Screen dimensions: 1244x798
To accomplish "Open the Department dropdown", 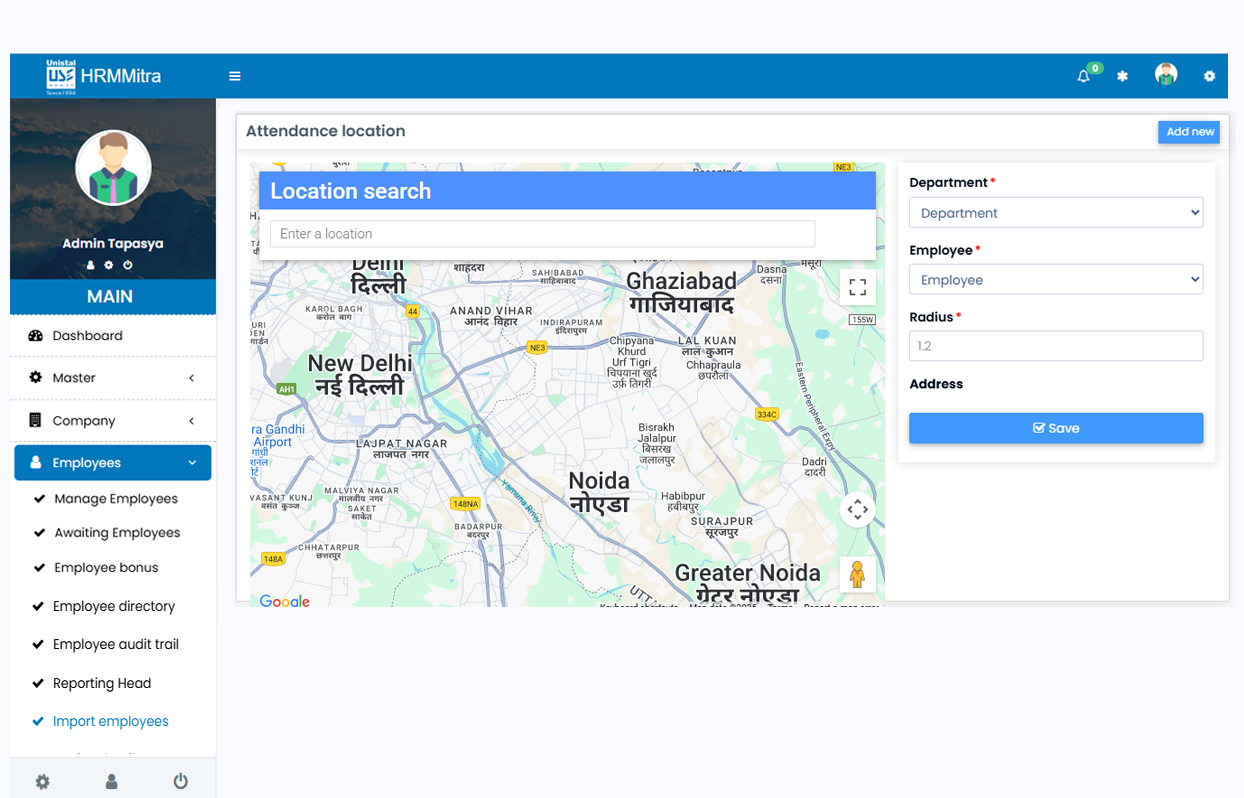I will [x=1055, y=213].
